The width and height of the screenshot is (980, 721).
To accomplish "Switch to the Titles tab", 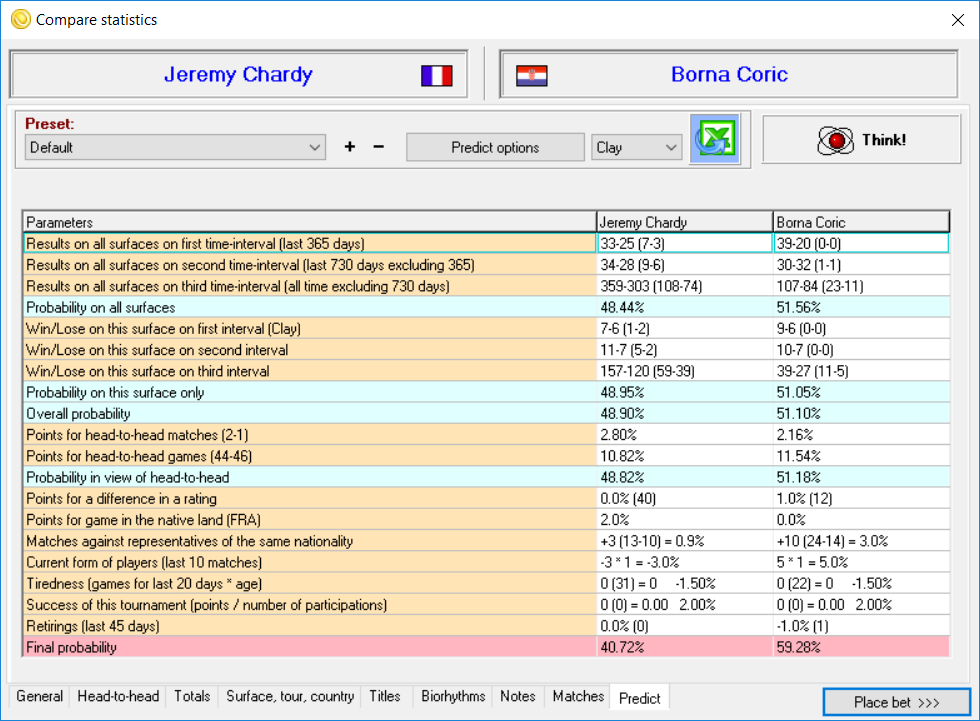I will coord(384,696).
